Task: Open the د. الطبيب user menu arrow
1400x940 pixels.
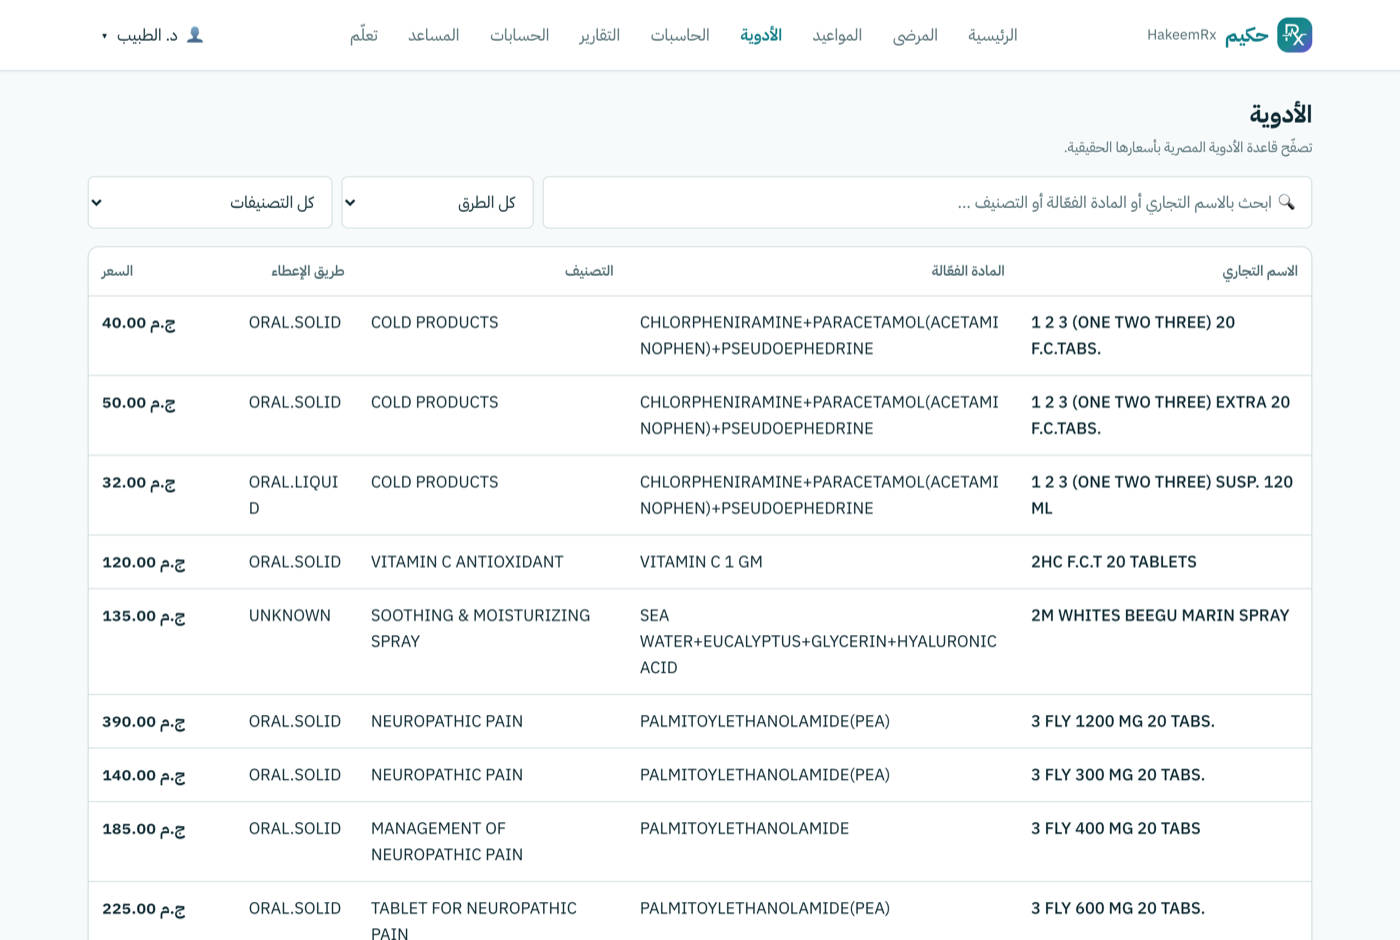Action: 104,36
